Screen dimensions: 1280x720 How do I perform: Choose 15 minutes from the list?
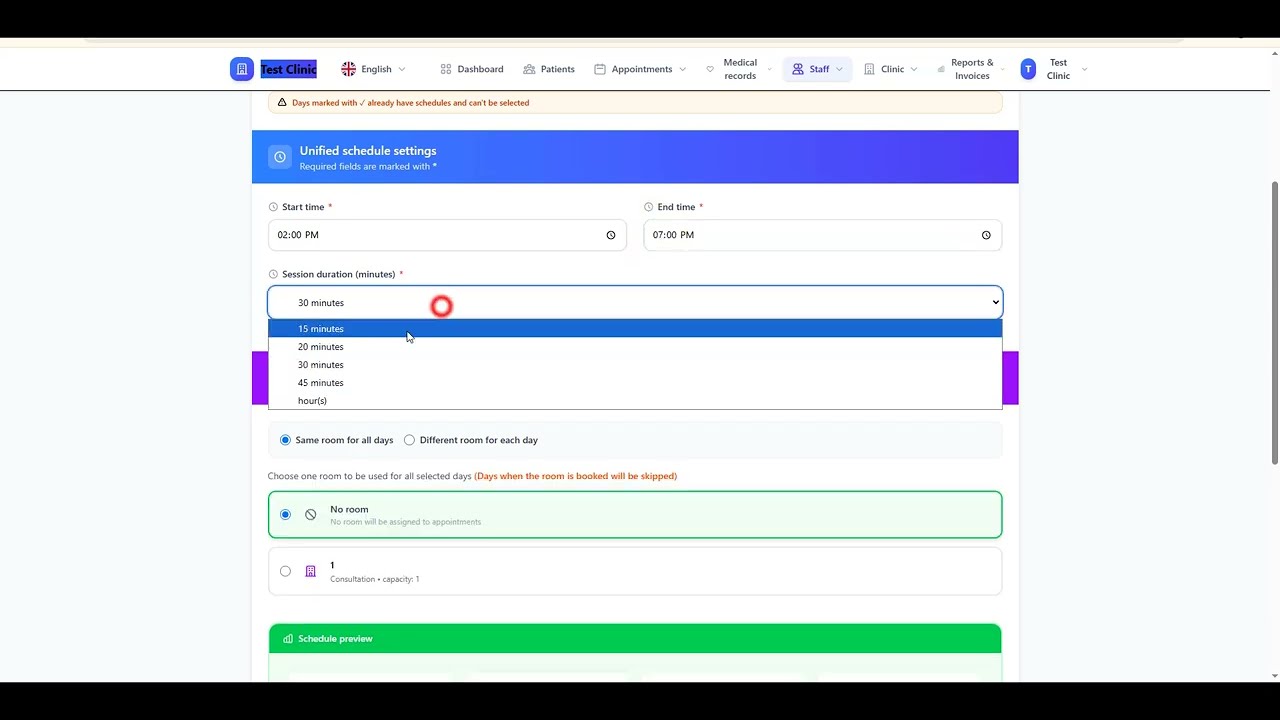(x=635, y=329)
